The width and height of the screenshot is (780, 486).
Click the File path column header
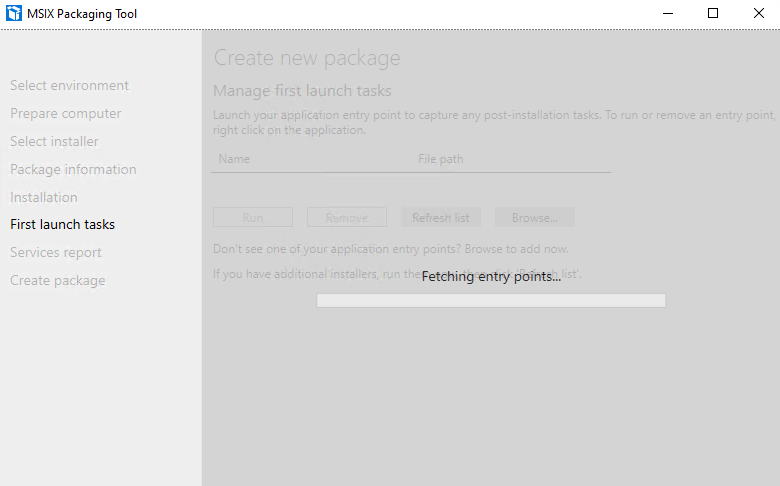[441, 159]
